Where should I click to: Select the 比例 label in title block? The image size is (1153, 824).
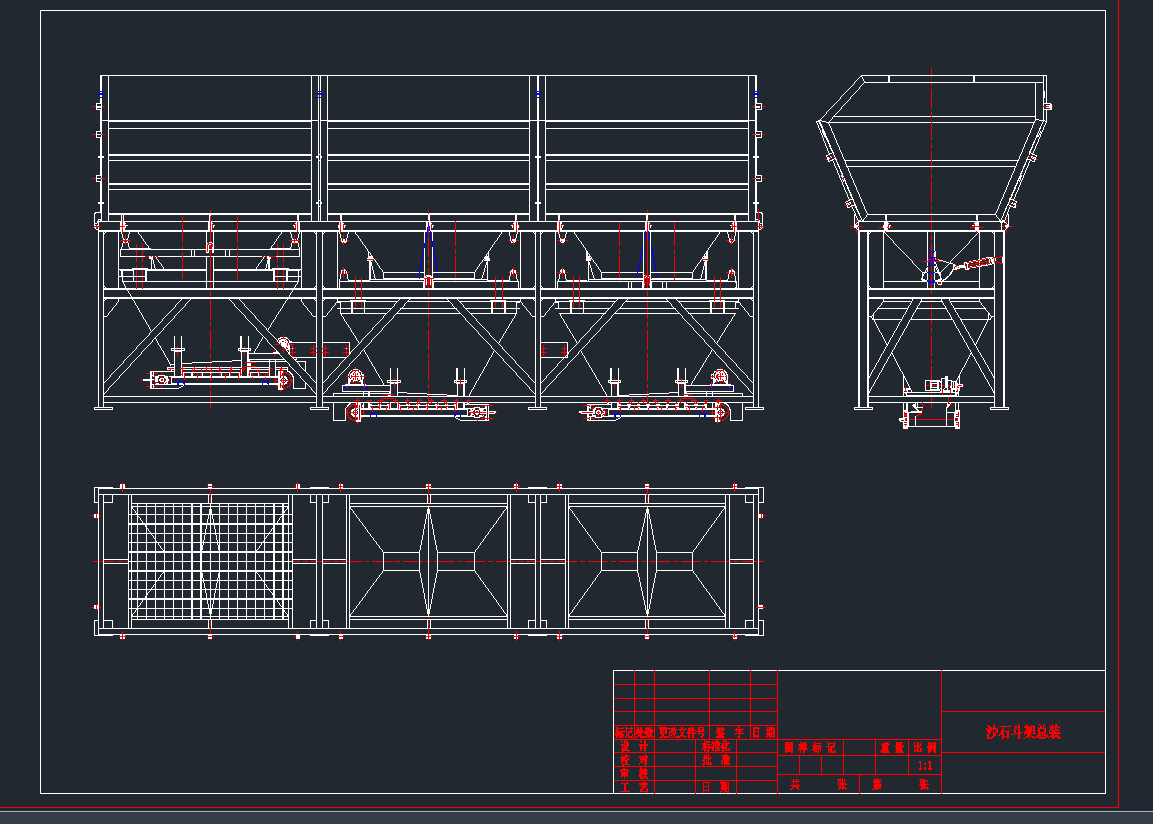click(925, 748)
